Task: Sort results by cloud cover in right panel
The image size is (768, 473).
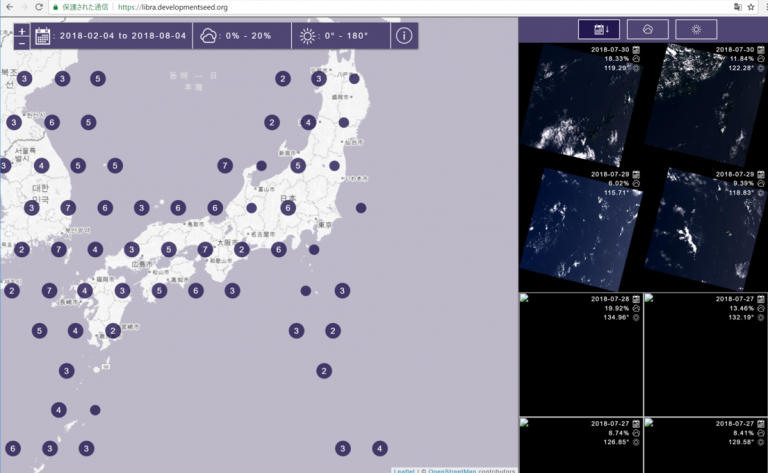Action: 648,29
